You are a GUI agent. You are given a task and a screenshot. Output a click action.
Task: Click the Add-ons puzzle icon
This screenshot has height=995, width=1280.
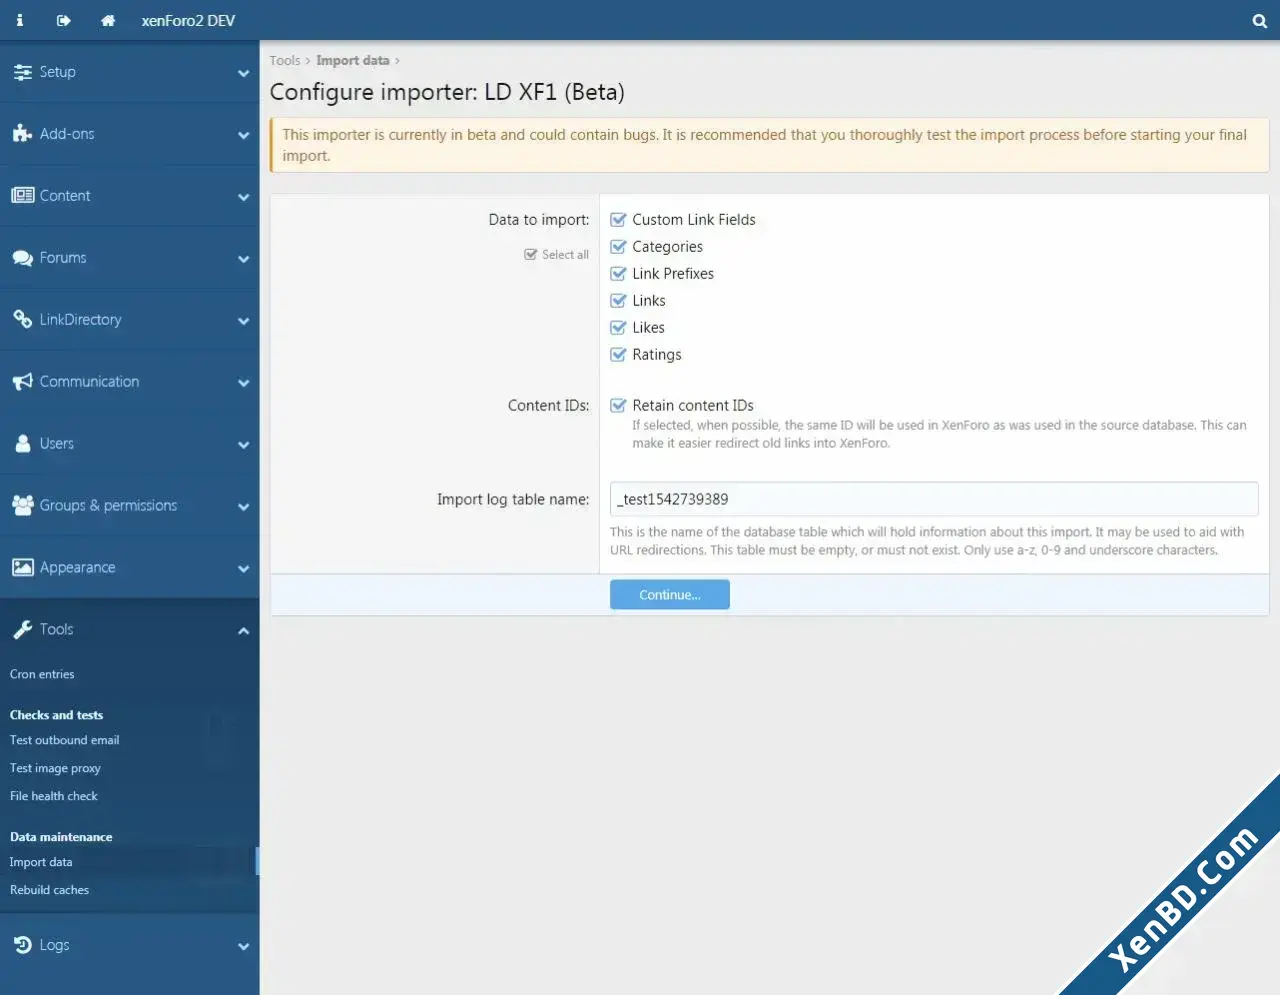pyautogui.click(x=22, y=133)
